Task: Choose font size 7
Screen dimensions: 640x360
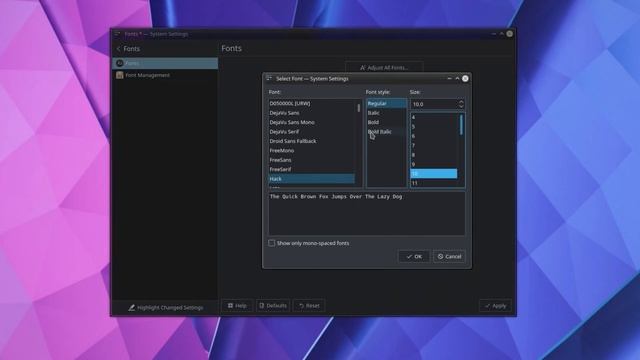Action: click(433, 146)
